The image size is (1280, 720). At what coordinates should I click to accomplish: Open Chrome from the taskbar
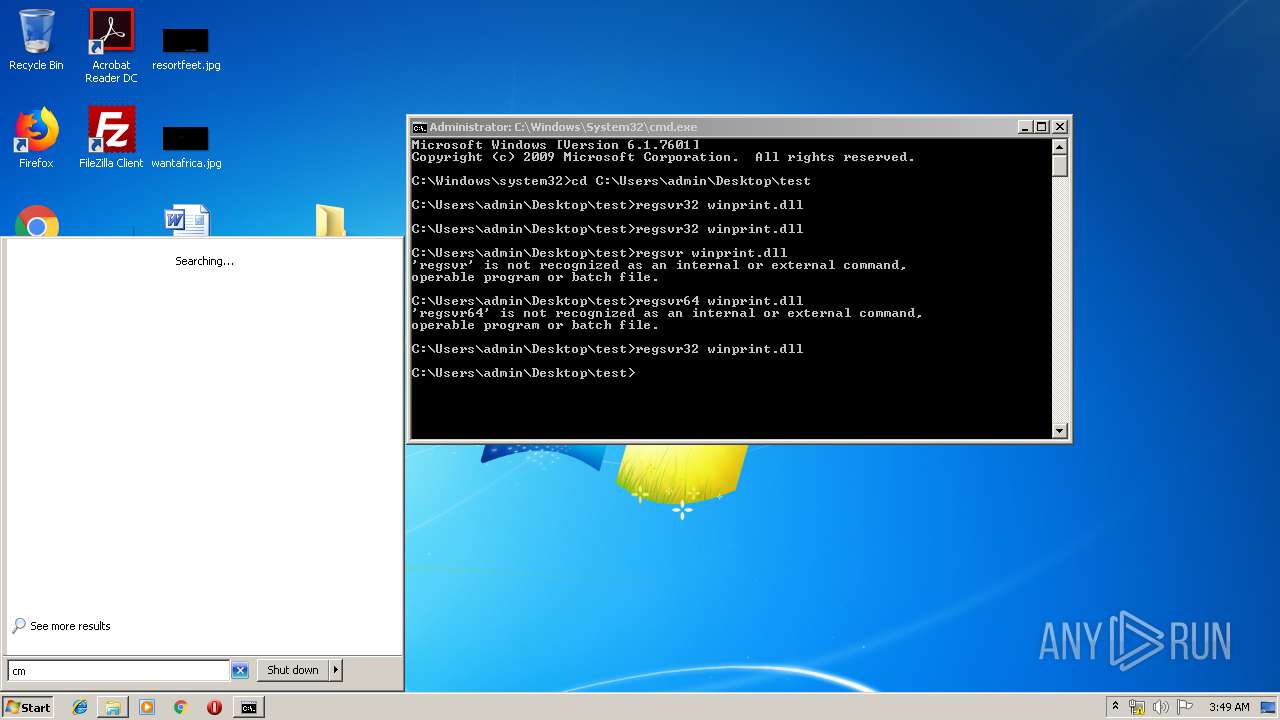coord(181,707)
